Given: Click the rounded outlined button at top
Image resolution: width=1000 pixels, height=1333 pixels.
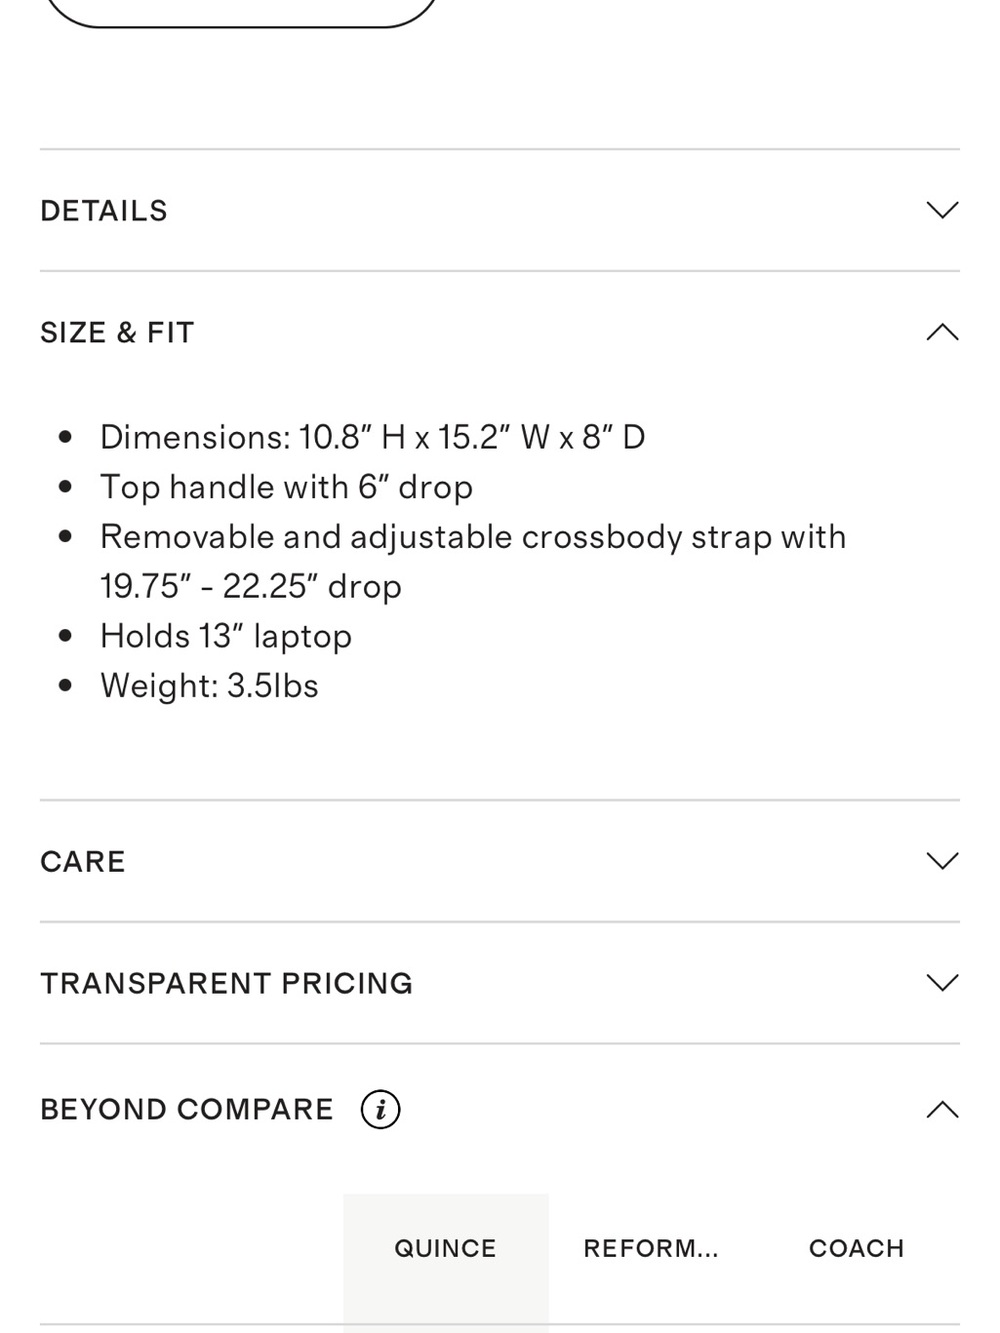Looking at the screenshot, I should tap(242, 10).
